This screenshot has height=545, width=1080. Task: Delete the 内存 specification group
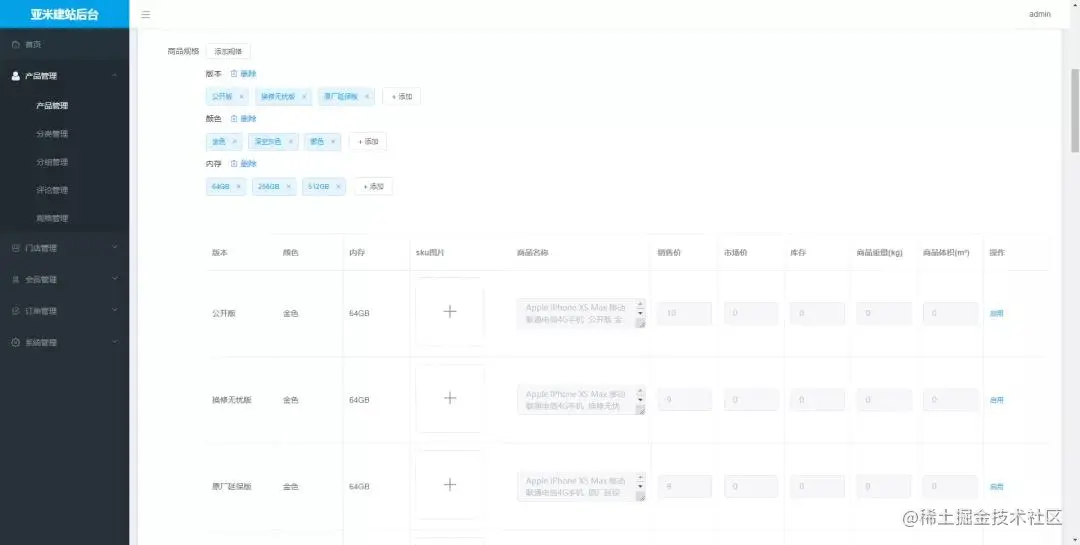coord(244,164)
